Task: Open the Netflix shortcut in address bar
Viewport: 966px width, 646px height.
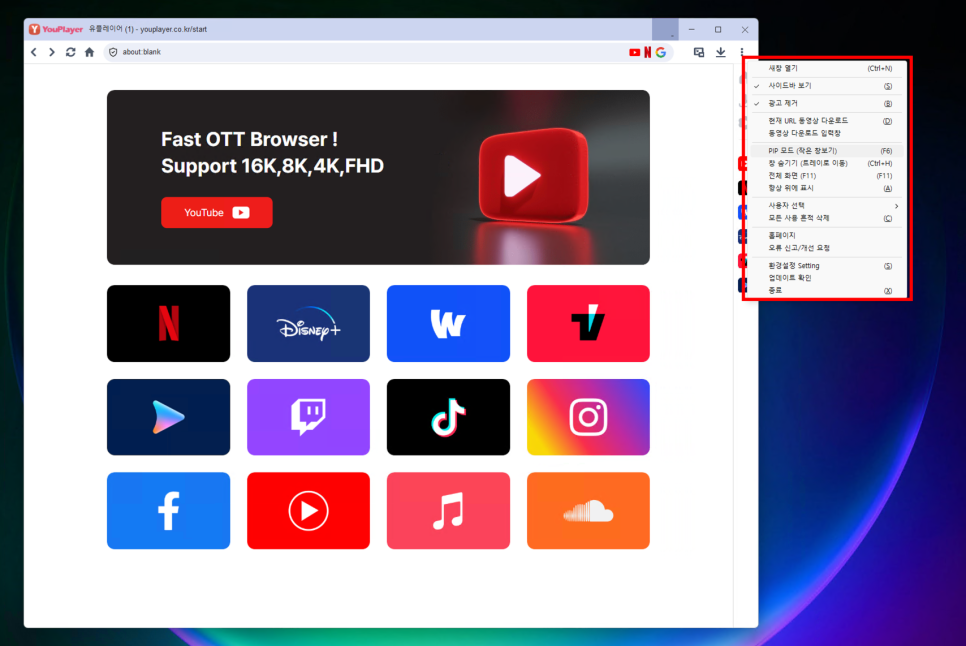Action: point(647,52)
